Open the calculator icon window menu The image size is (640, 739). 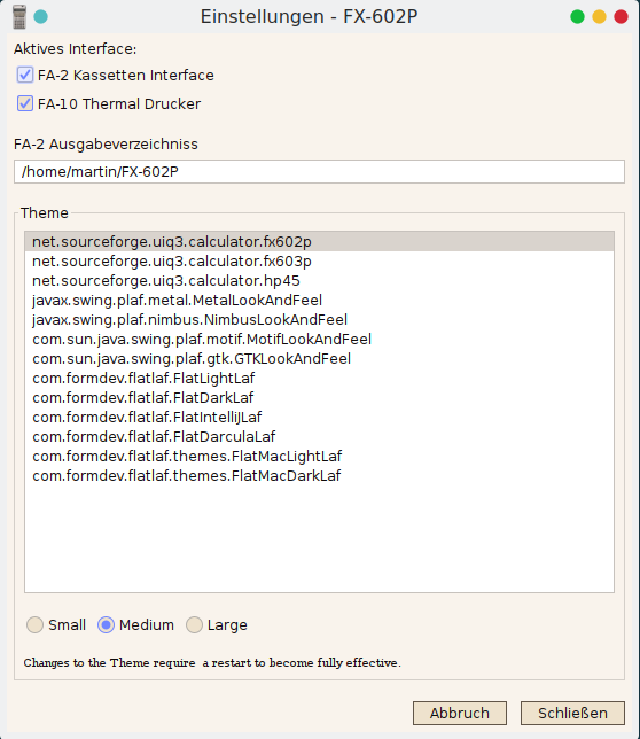click(19, 17)
